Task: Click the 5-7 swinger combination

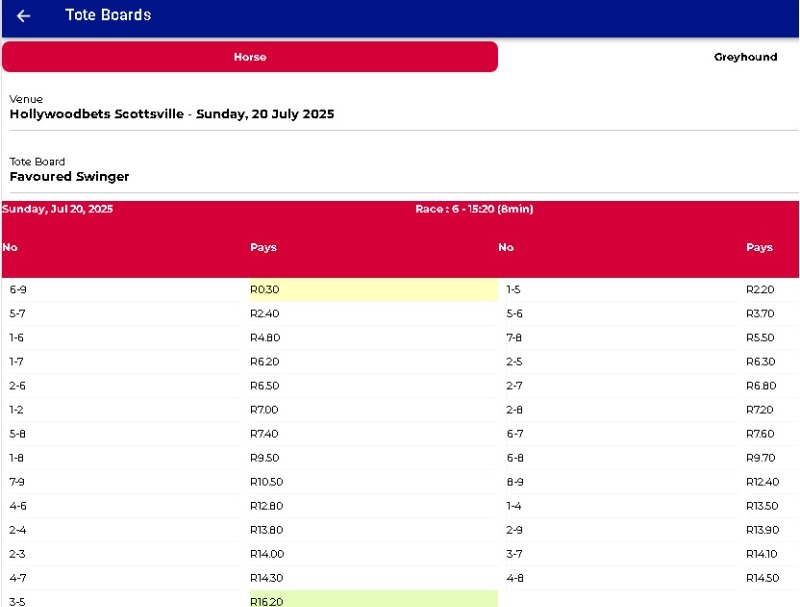Action: 18,314
